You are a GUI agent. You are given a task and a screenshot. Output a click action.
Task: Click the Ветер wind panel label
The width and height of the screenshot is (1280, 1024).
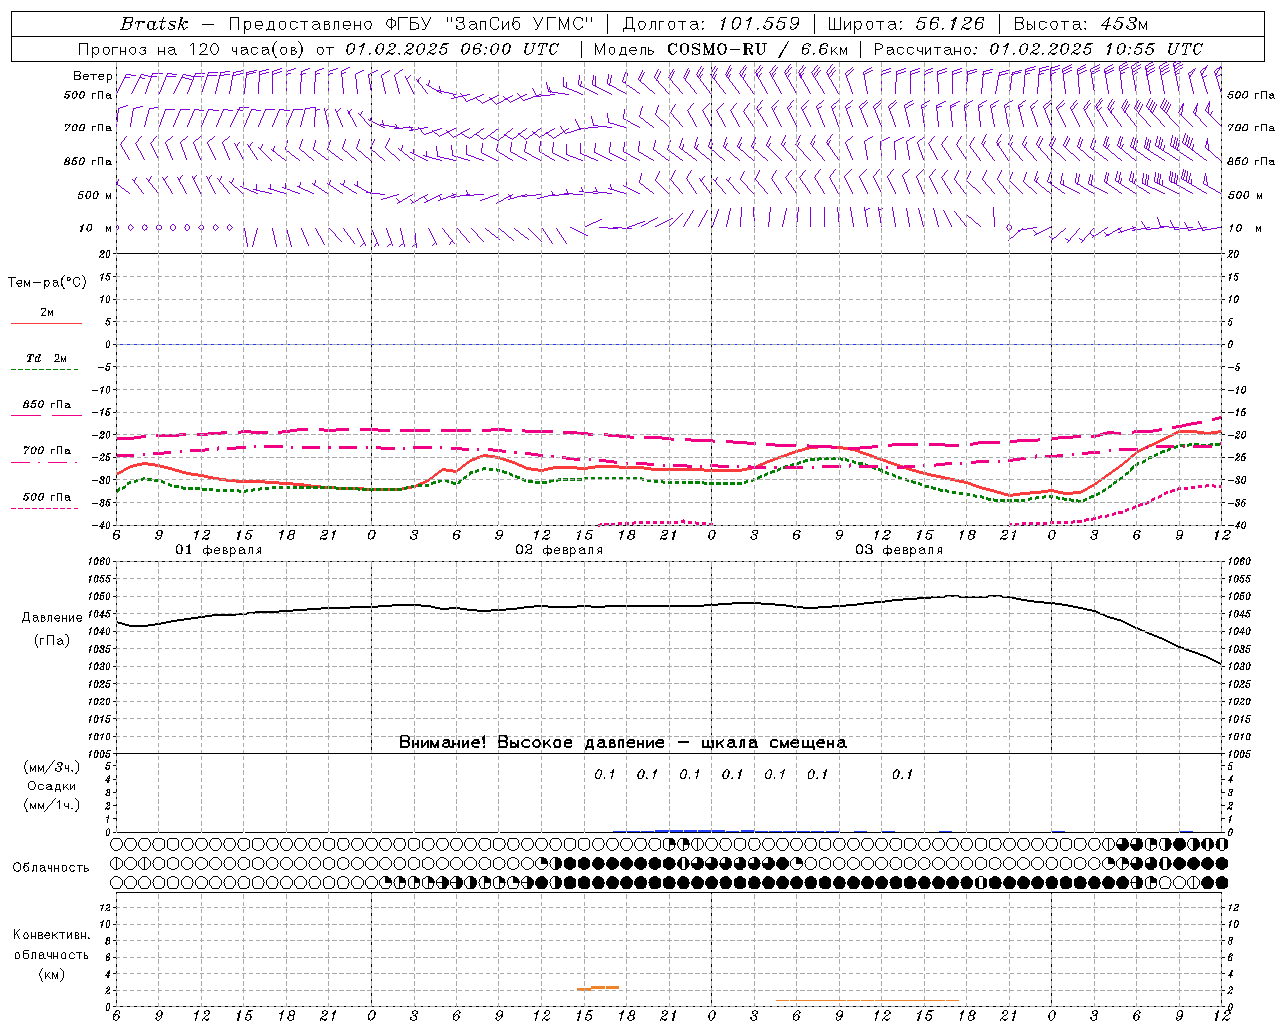point(92,76)
